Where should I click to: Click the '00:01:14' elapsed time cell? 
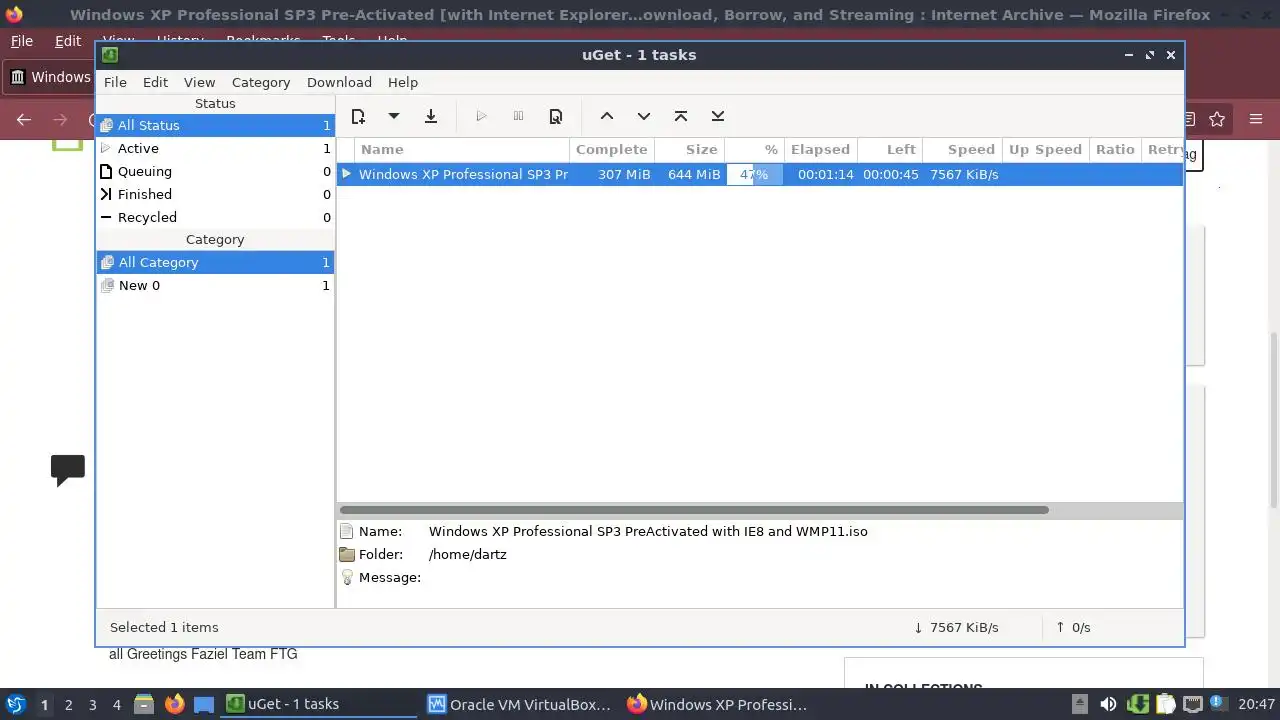pos(826,174)
